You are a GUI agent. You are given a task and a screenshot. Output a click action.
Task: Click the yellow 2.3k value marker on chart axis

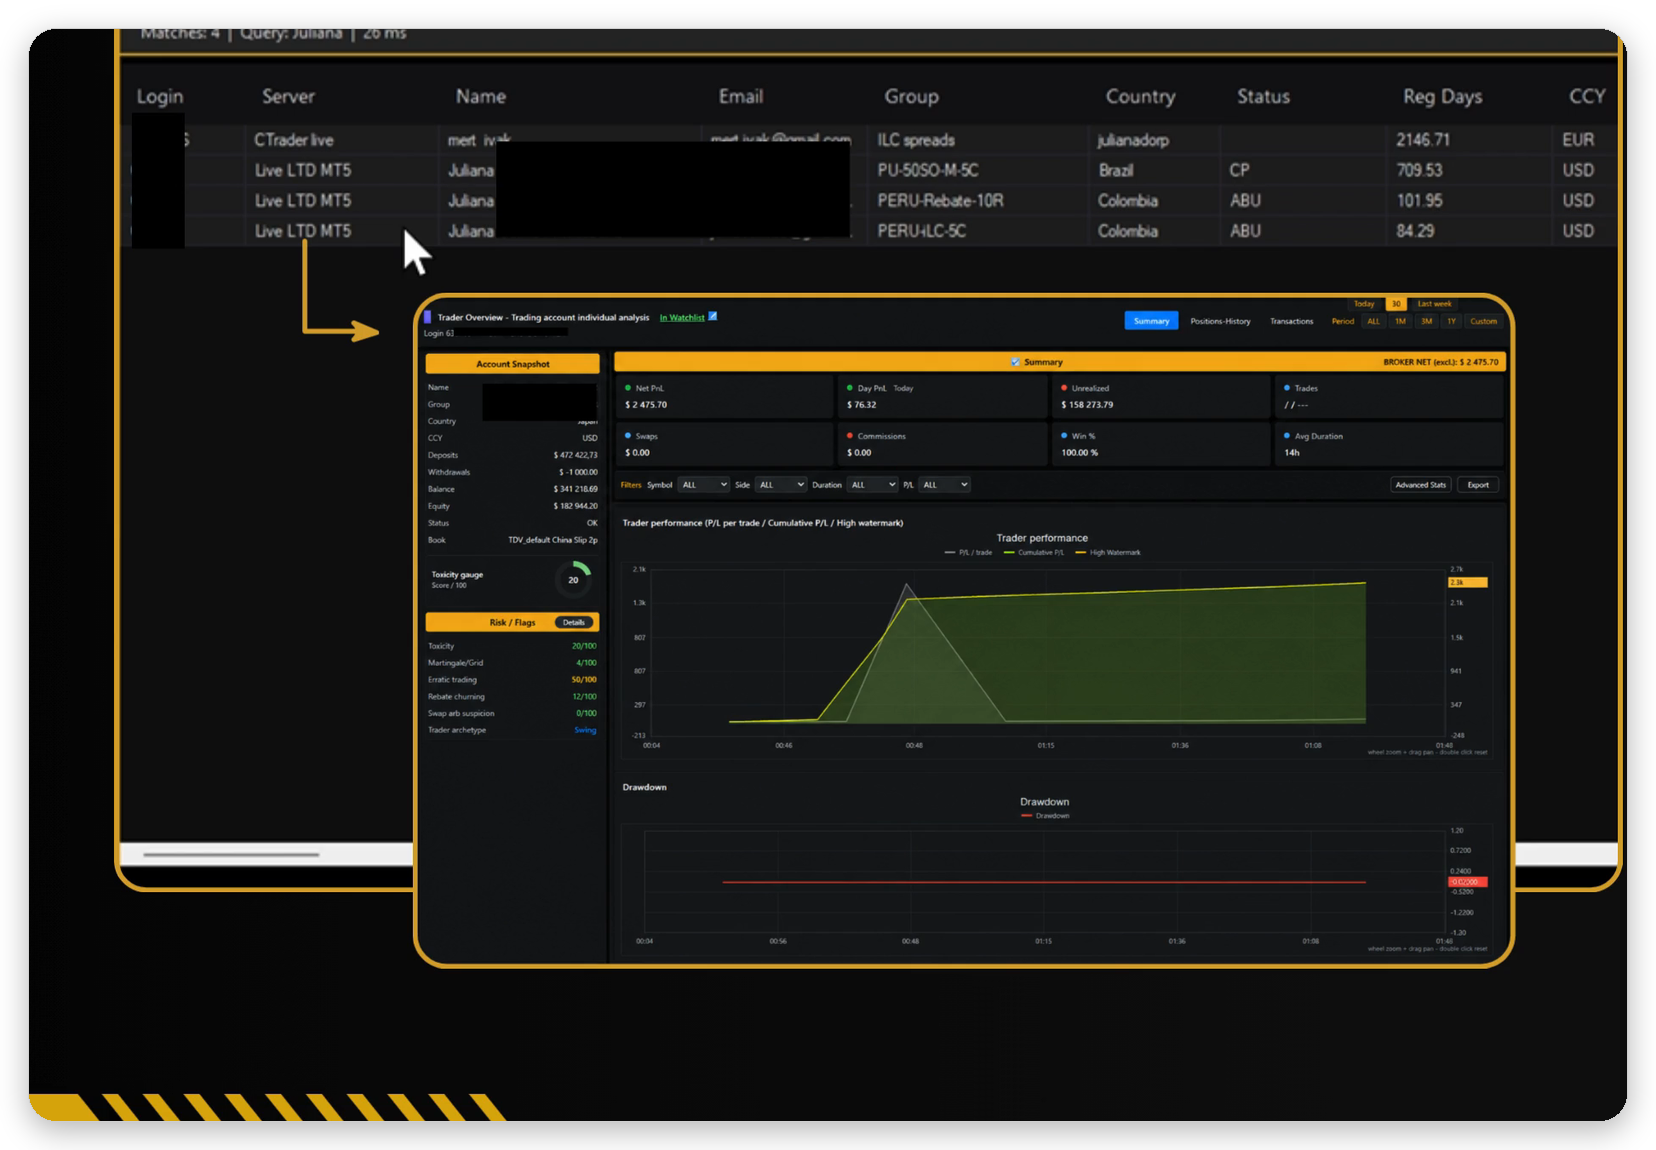(x=1468, y=582)
